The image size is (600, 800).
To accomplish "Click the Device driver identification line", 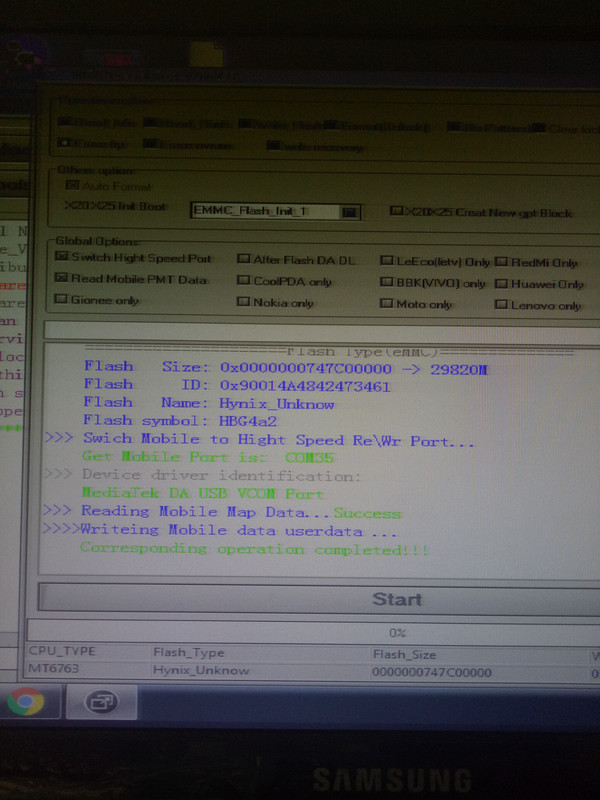I will click(x=202, y=475).
